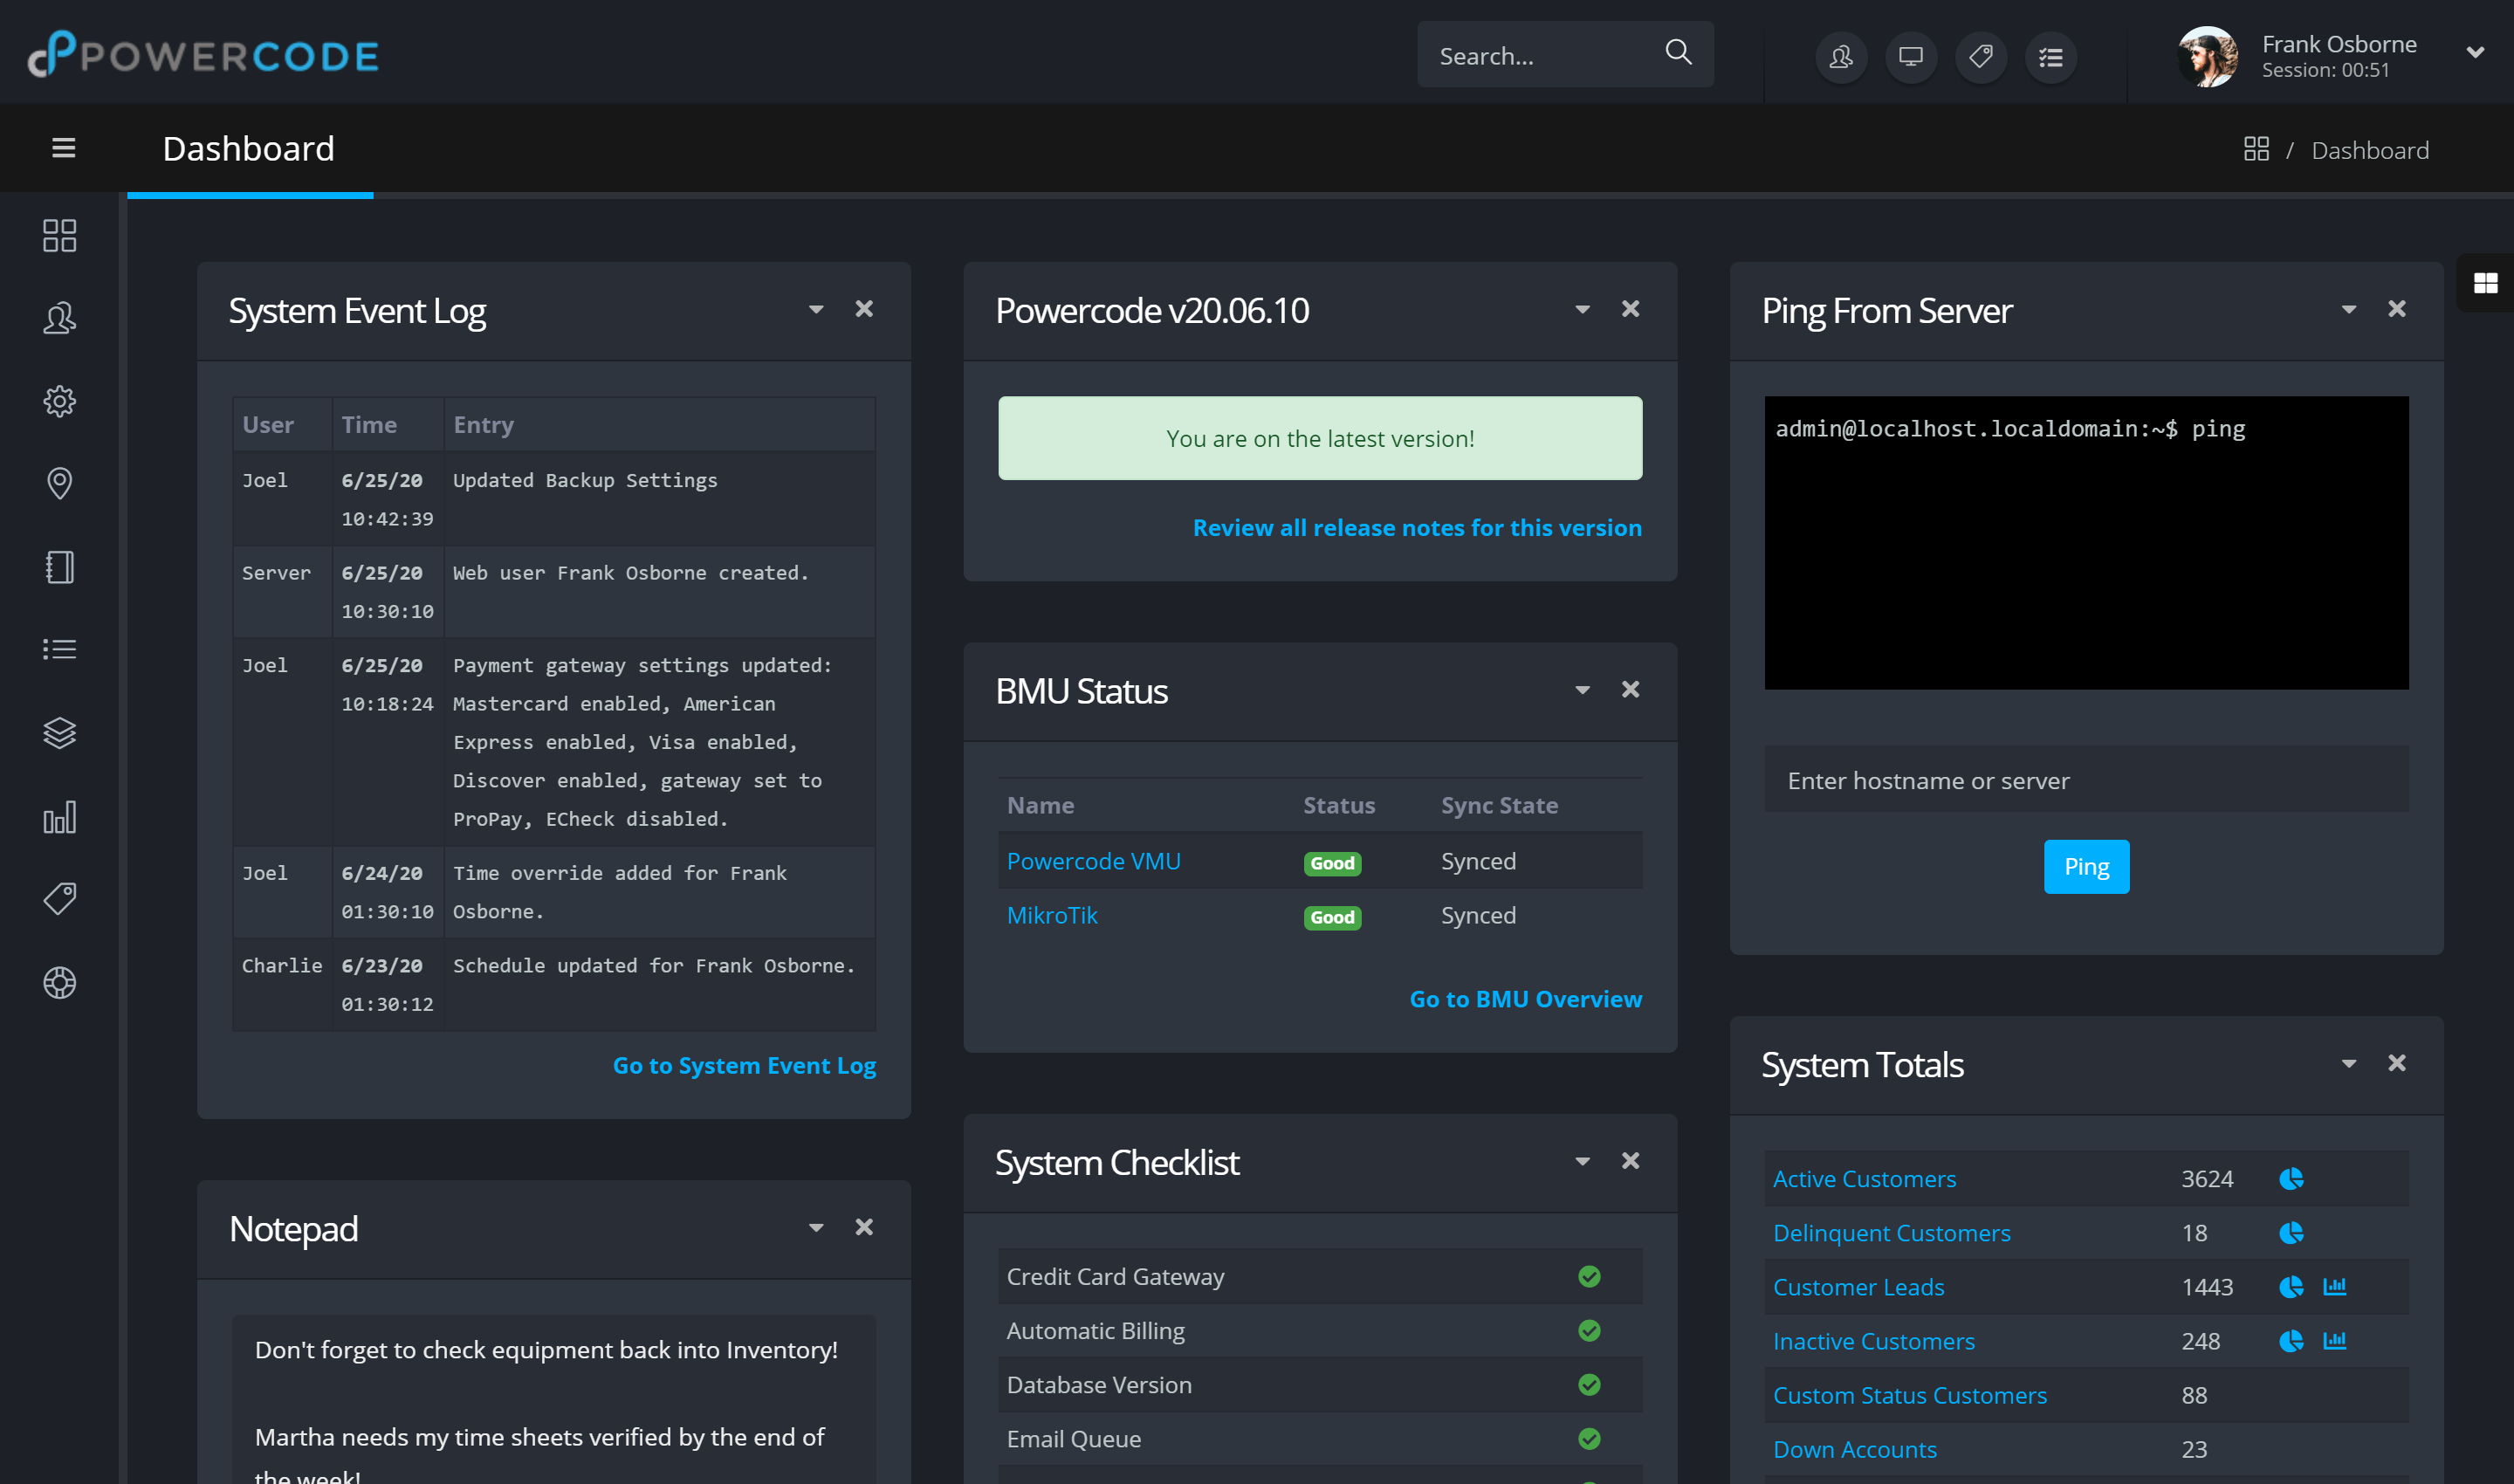Open the lifebuoy support sidebar icon

(x=59, y=982)
